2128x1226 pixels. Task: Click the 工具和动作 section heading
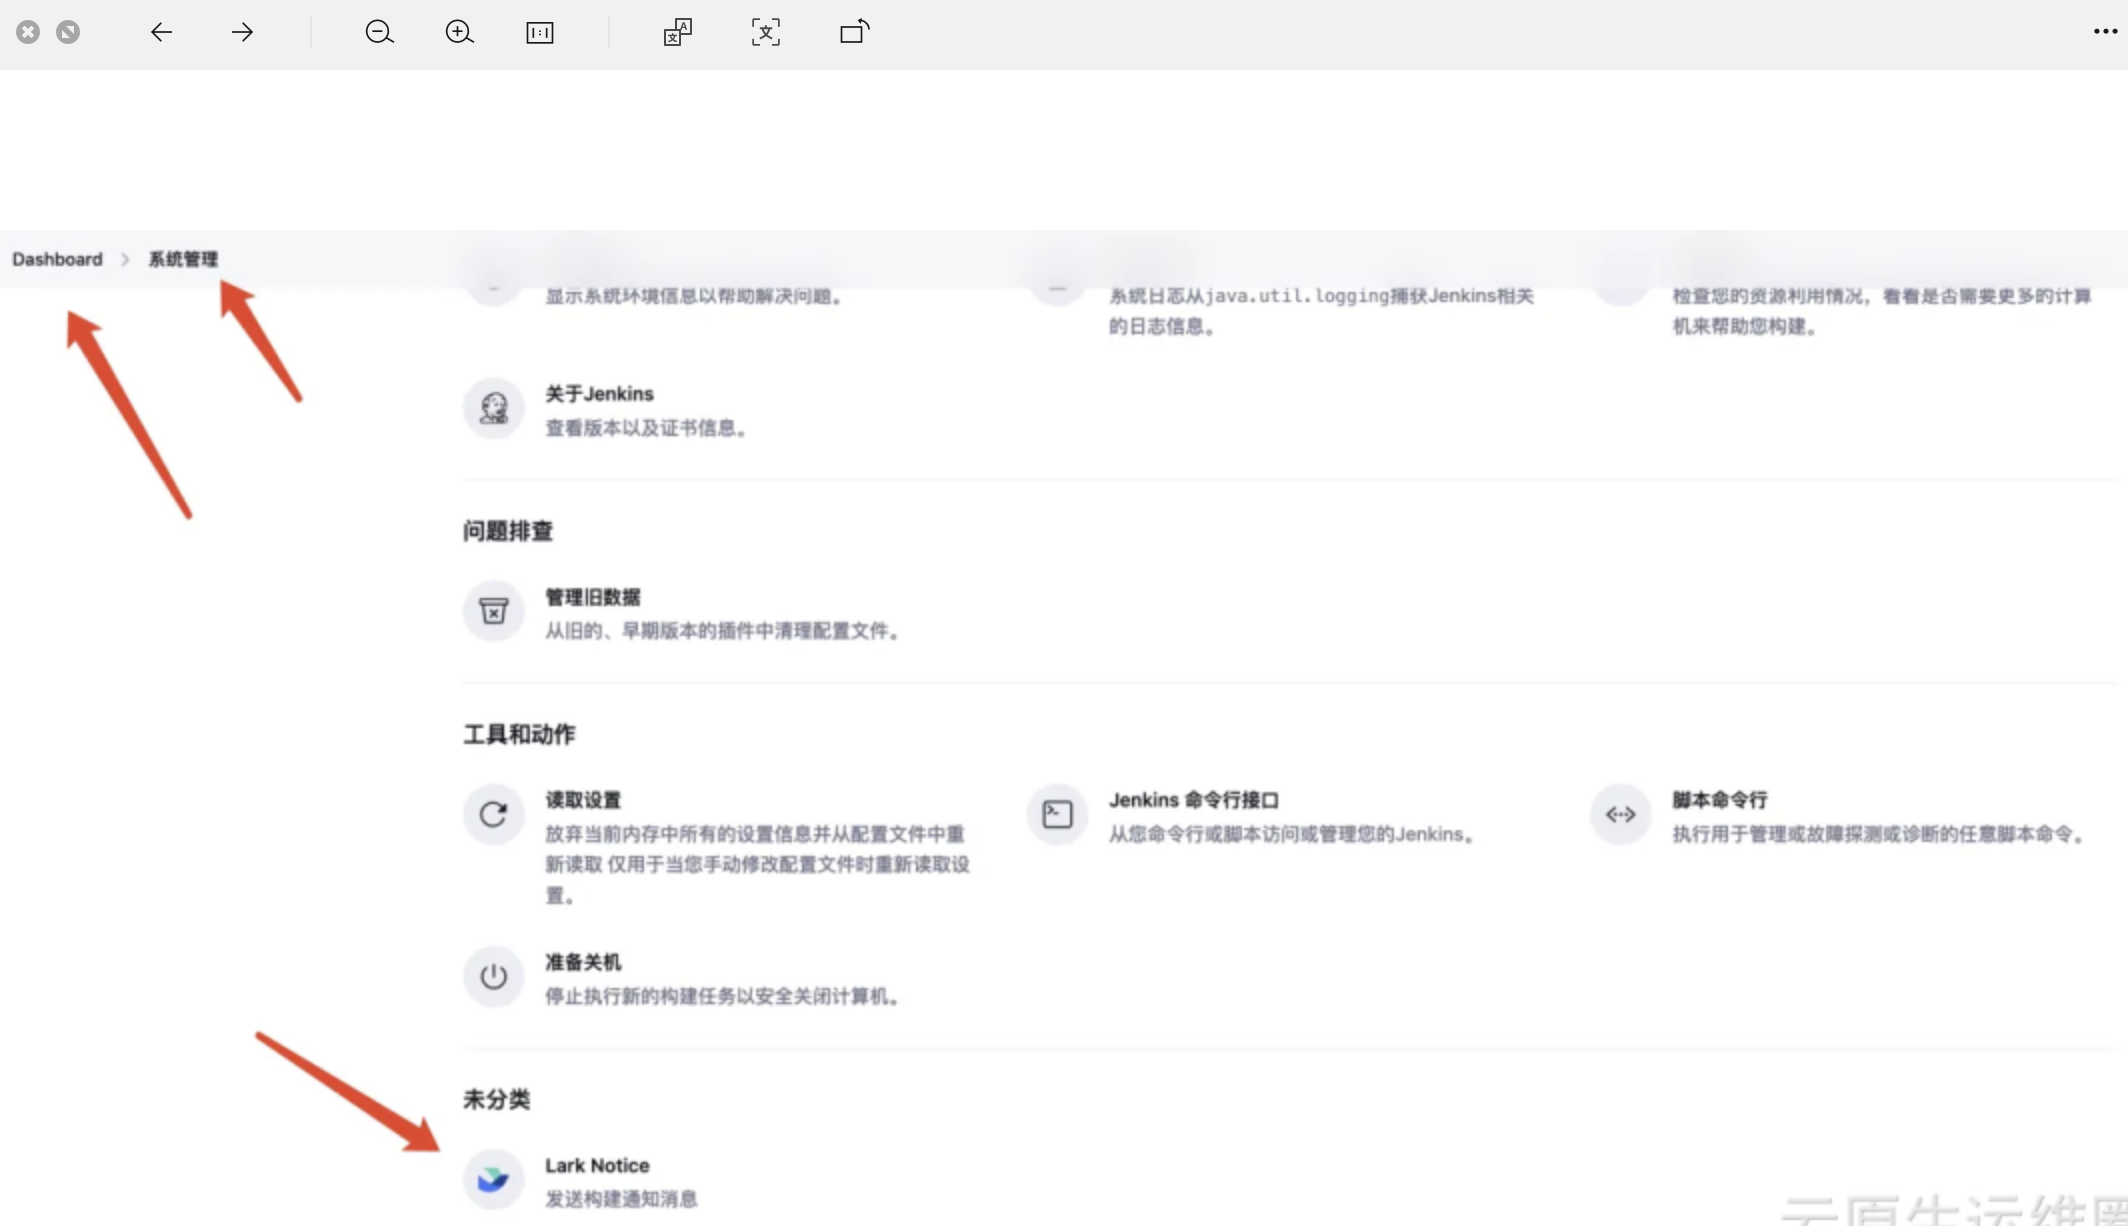pos(519,734)
